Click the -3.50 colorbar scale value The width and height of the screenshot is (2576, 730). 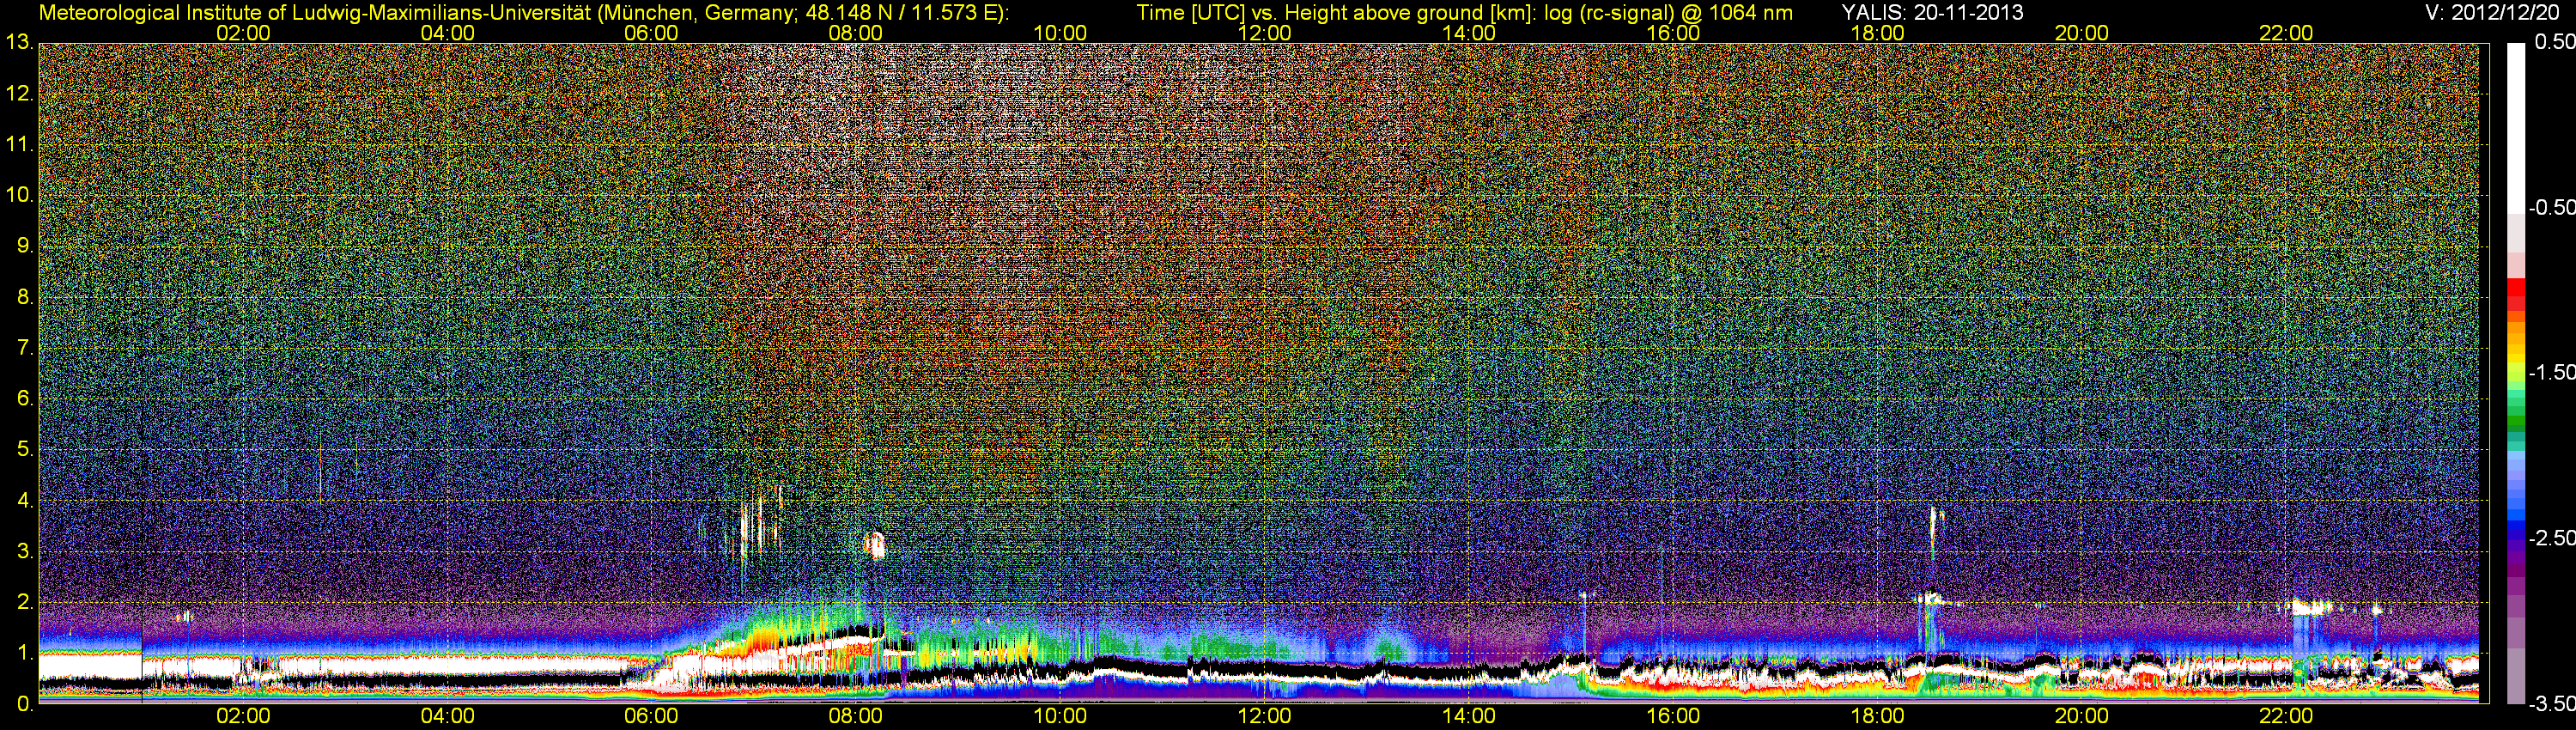point(2552,704)
